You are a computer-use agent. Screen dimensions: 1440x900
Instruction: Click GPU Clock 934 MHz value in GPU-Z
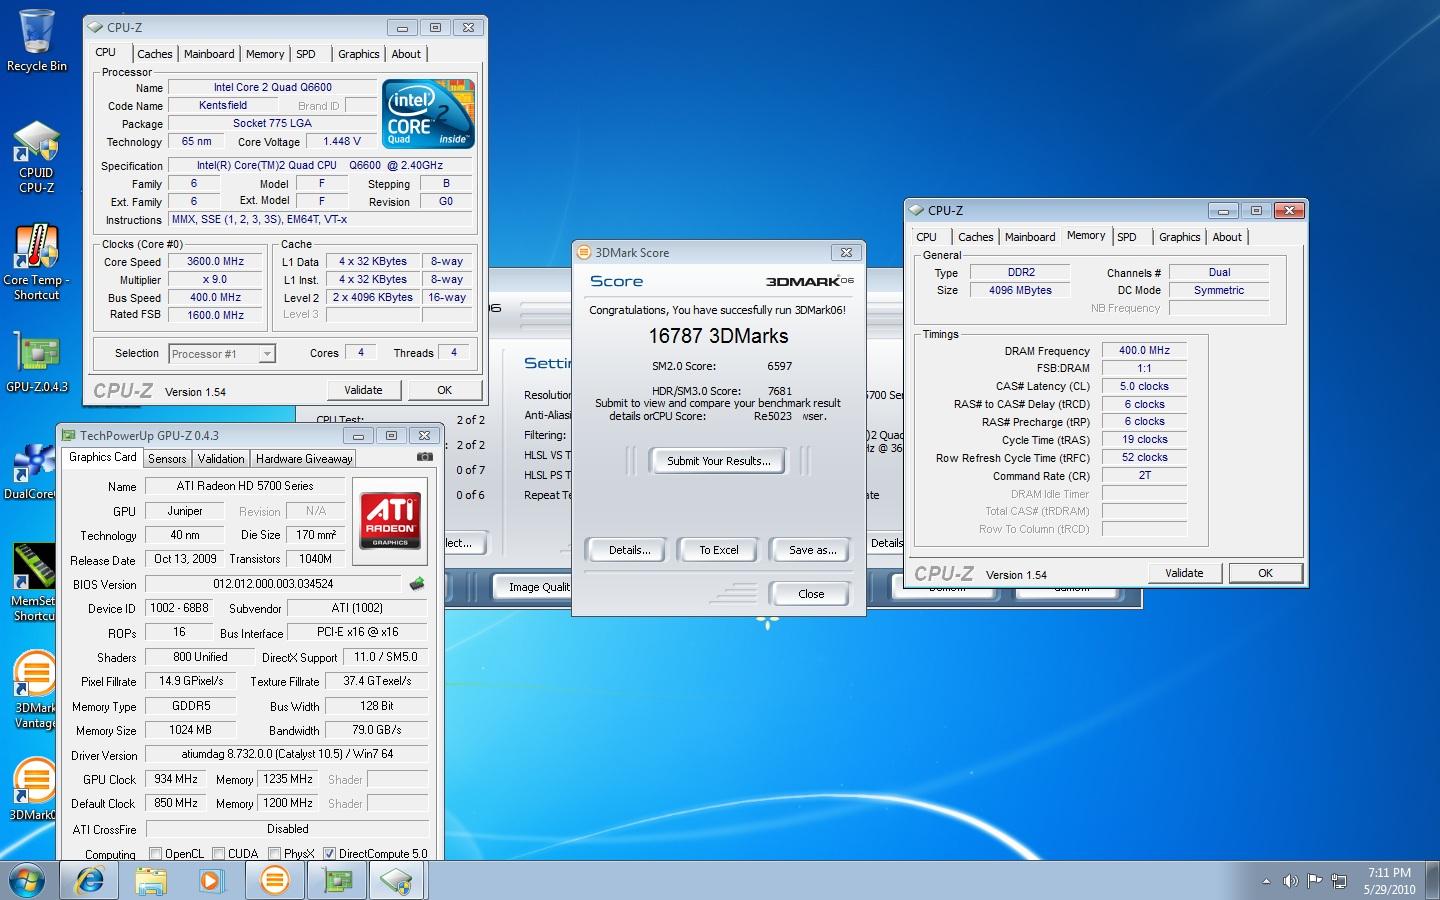(x=176, y=779)
